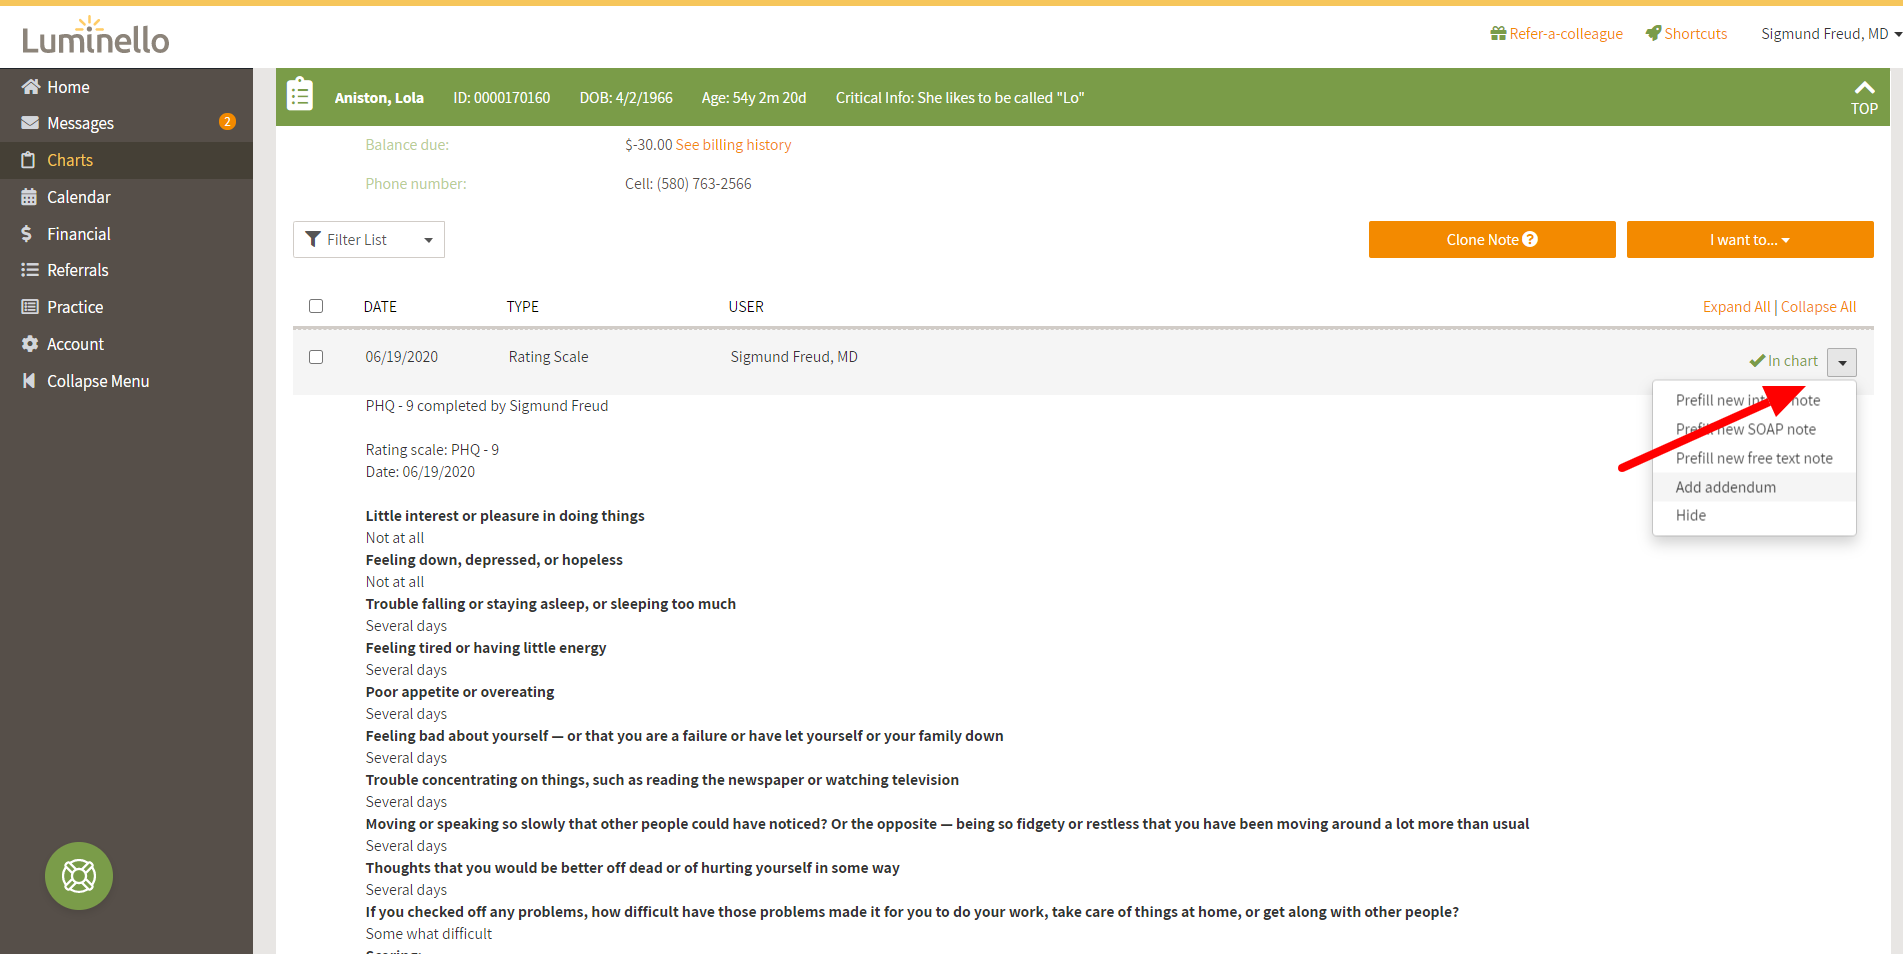Toggle the select-all checkbox in table header
The image size is (1903, 954).
click(316, 306)
